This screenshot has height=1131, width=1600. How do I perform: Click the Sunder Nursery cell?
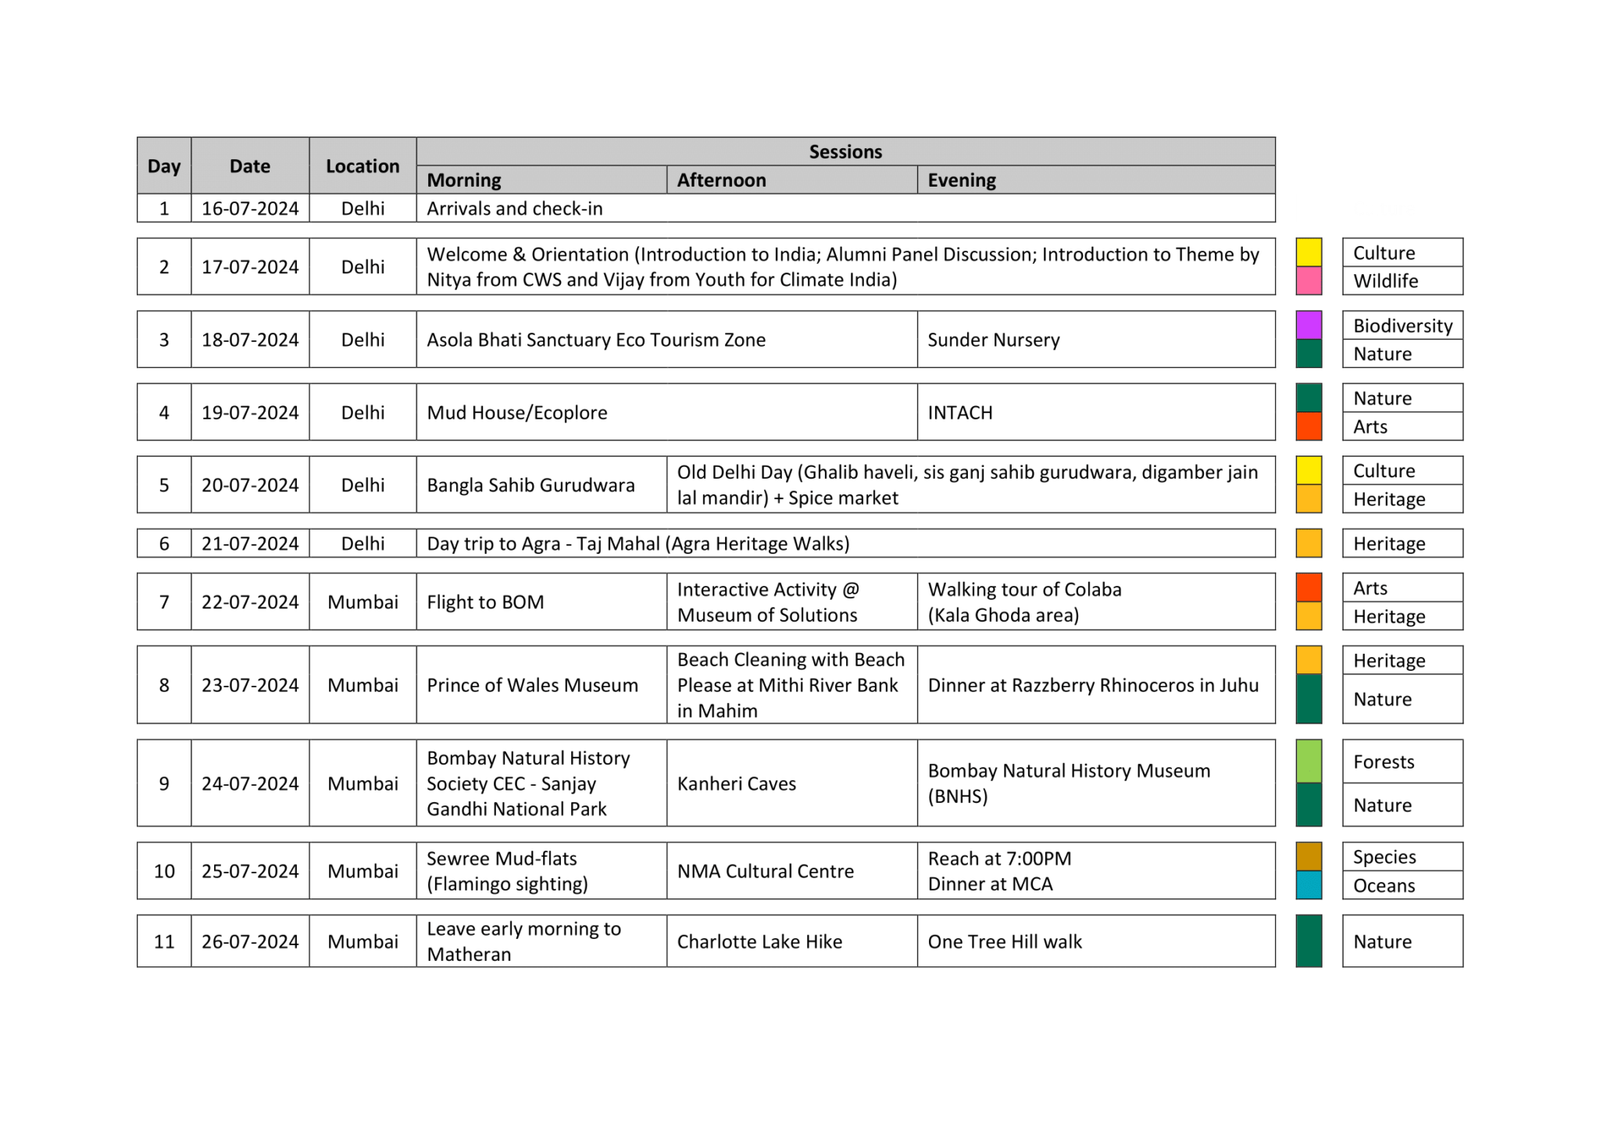(x=1096, y=339)
